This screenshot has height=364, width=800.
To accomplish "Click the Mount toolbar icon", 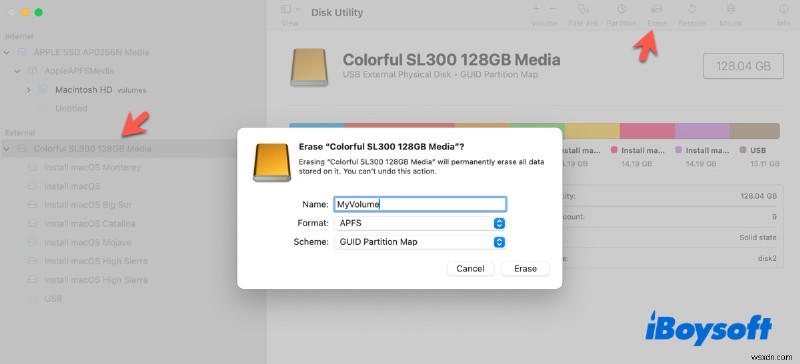I will 731,9.
